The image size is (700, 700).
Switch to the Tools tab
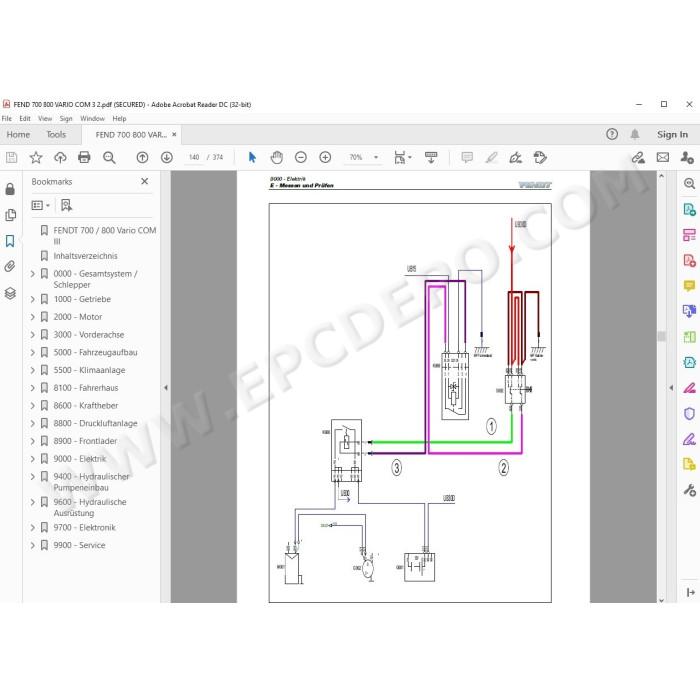pyautogui.click(x=56, y=134)
